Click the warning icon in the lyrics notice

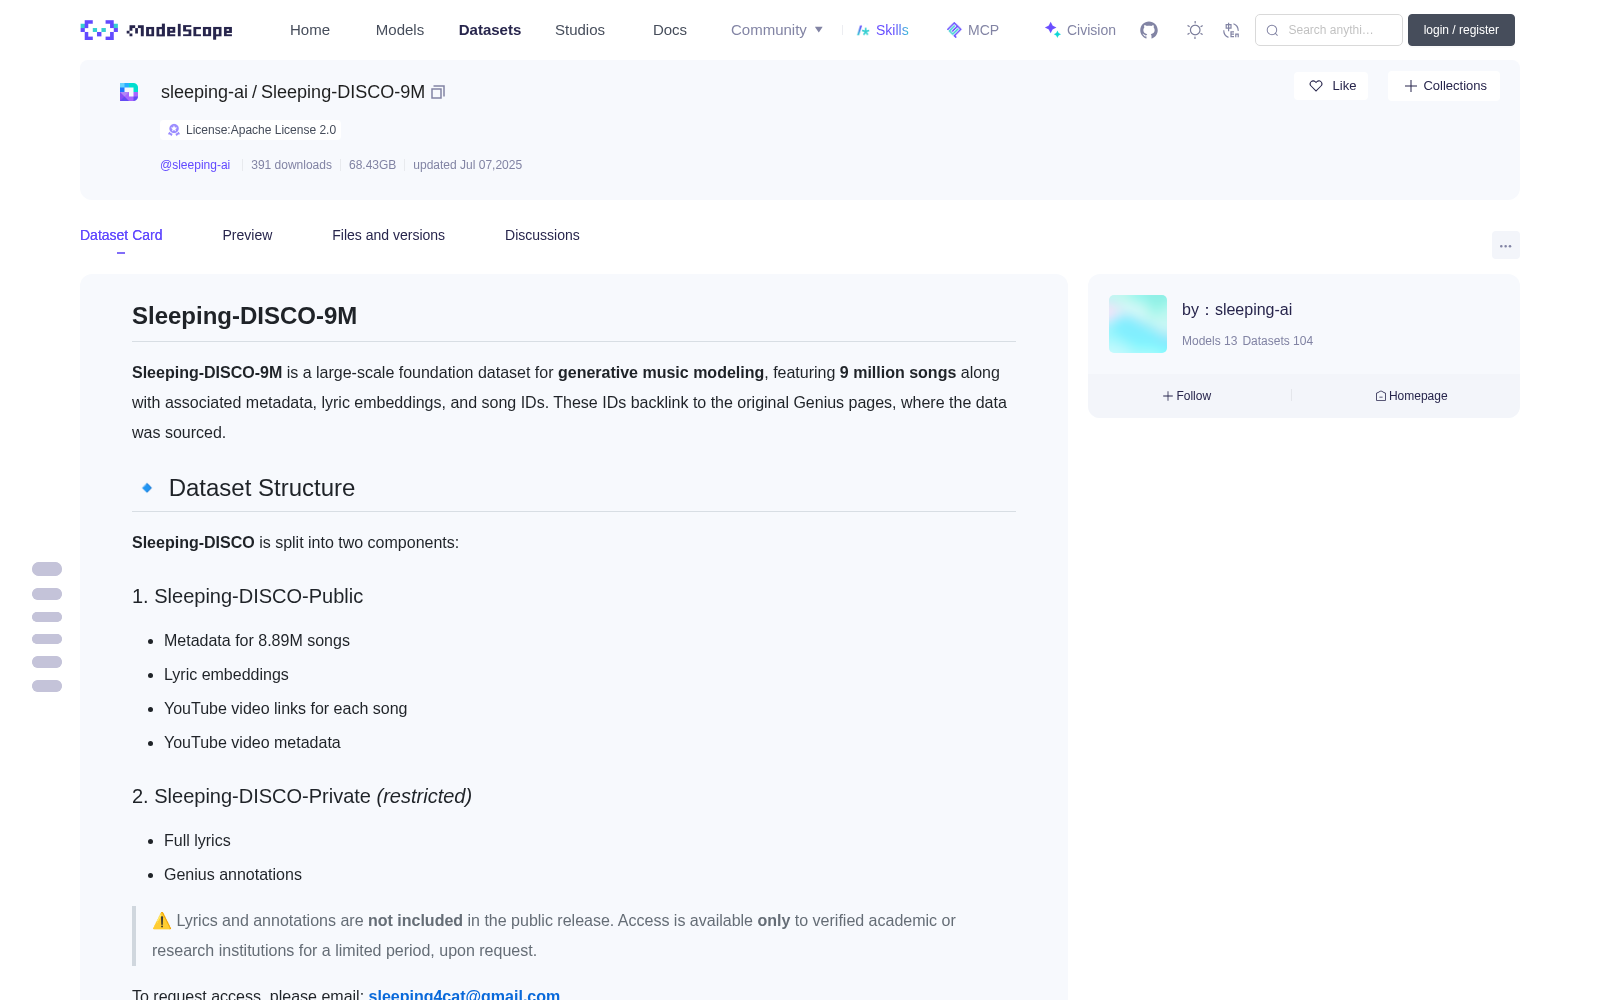coord(162,921)
